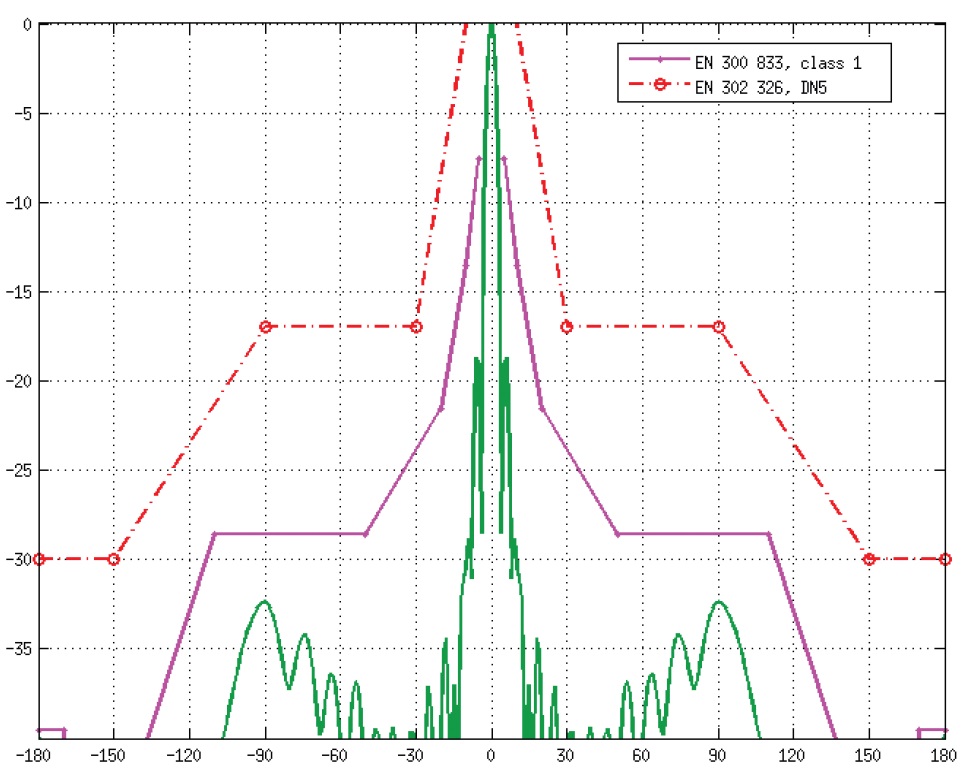Click red circle marker at 150, -30

[869, 559]
